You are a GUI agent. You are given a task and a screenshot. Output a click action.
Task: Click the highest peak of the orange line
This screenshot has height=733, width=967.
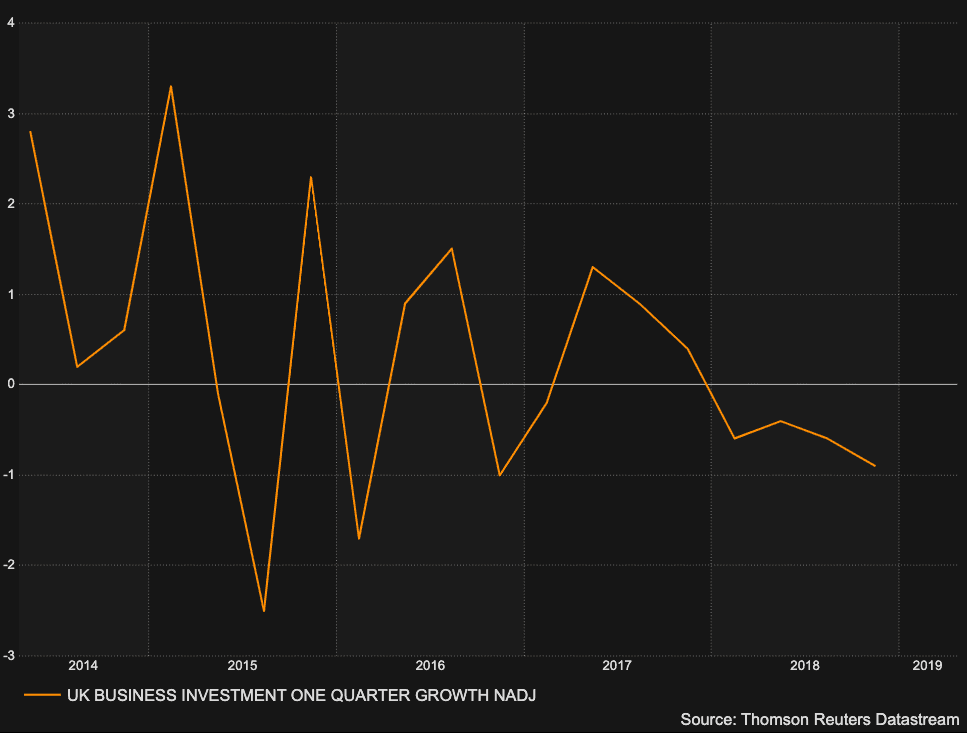click(x=171, y=86)
